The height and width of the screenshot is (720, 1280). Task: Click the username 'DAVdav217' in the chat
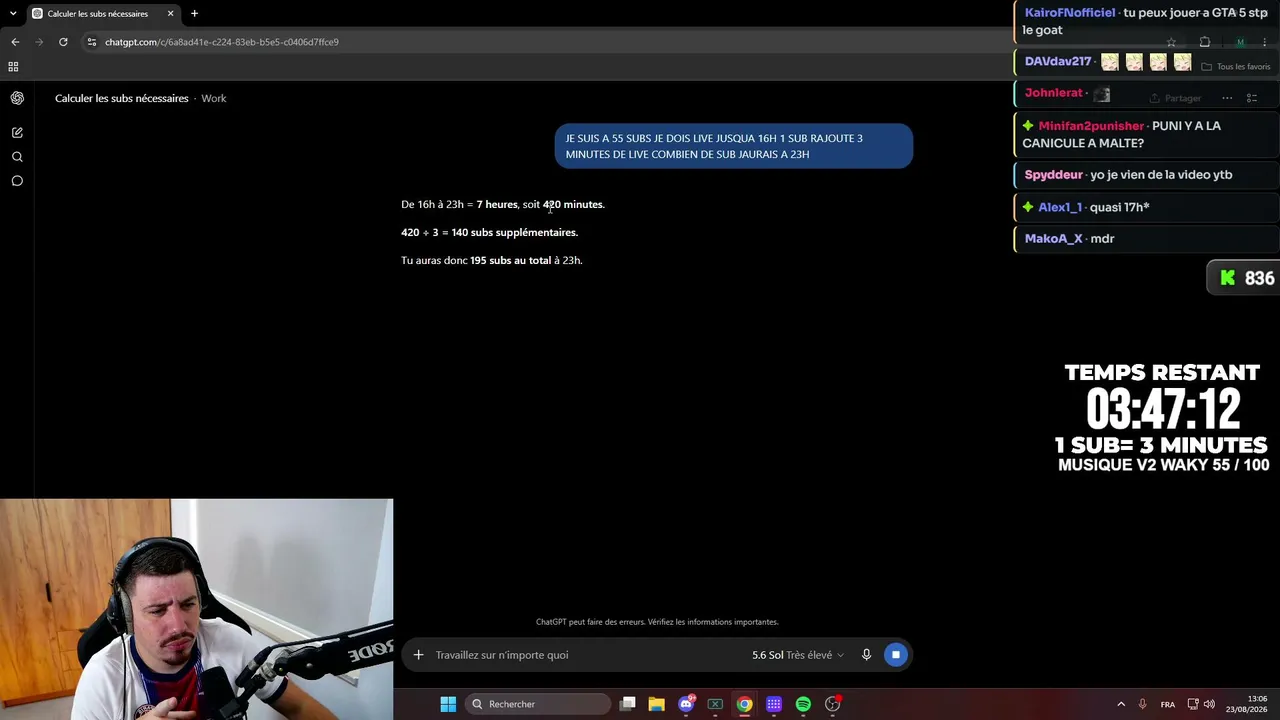click(1058, 62)
